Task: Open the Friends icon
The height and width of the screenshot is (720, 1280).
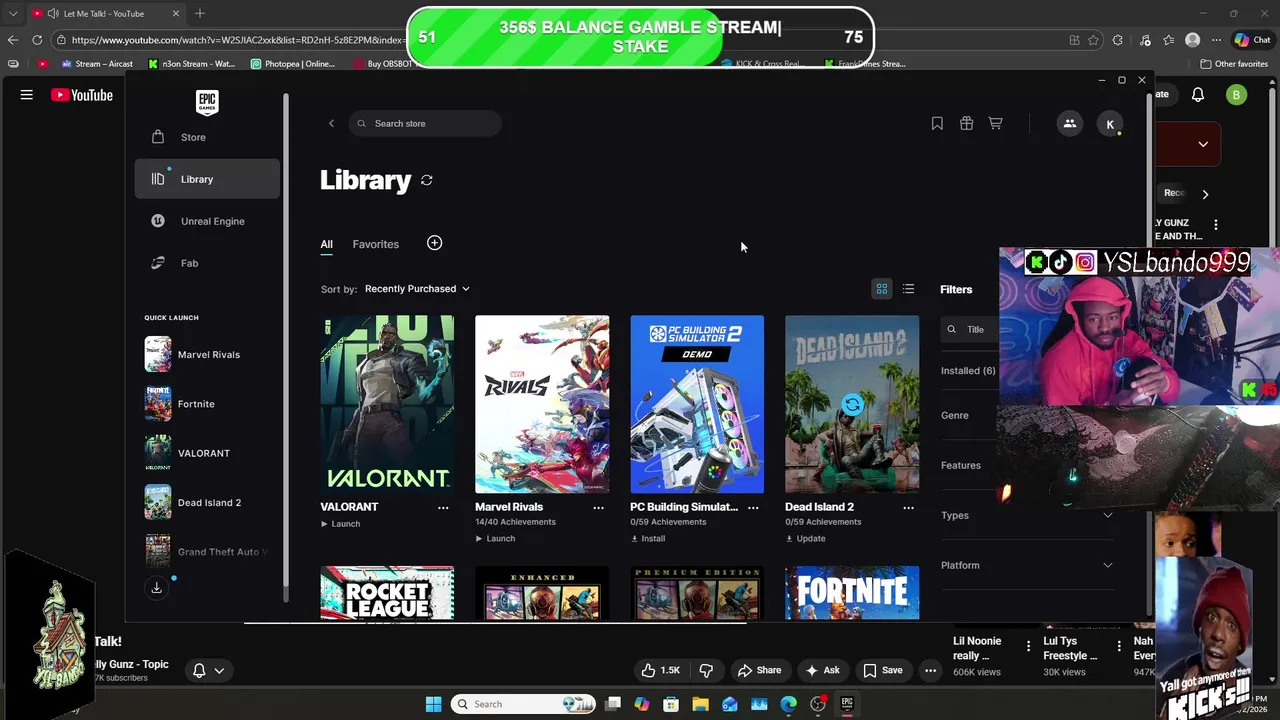Action: tap(1069, 123)
